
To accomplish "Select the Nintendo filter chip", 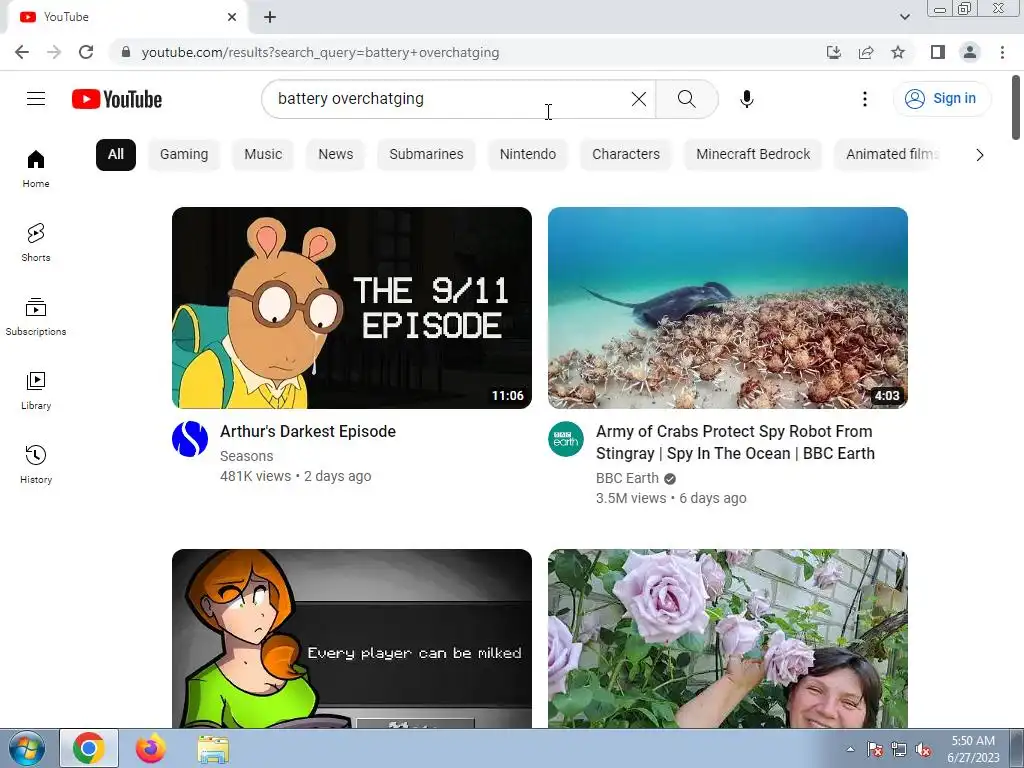I will point(528,155).
